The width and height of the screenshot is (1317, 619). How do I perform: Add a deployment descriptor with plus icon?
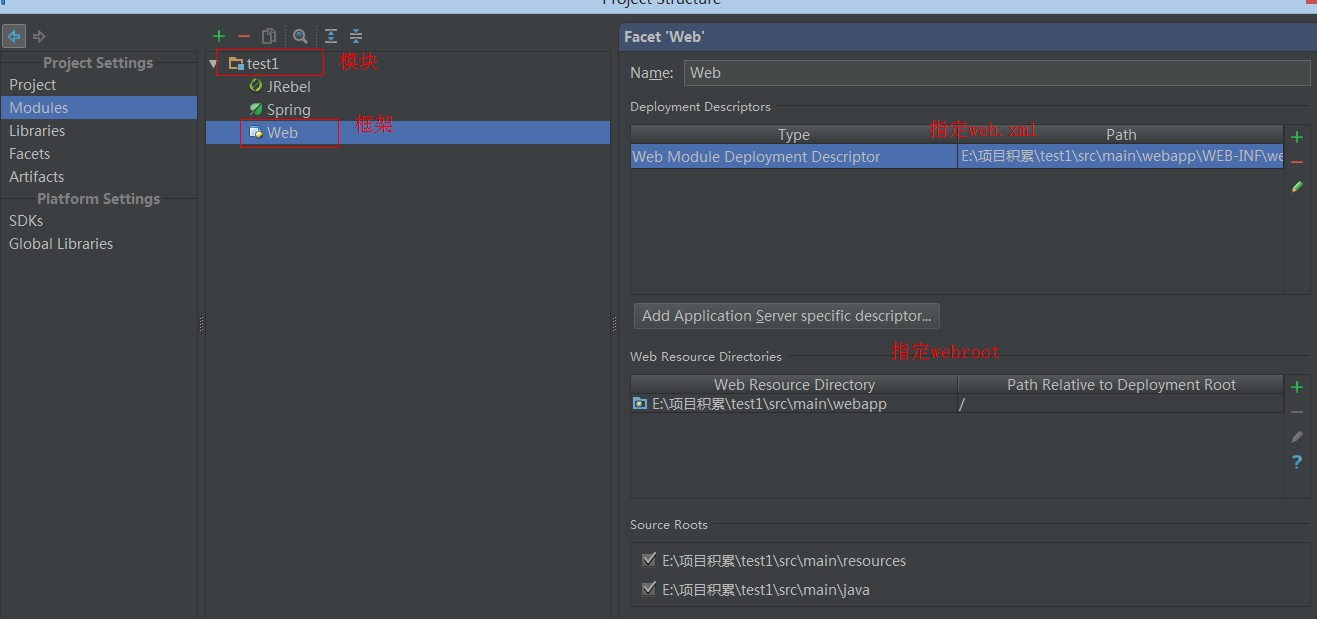coord(1297,137)
